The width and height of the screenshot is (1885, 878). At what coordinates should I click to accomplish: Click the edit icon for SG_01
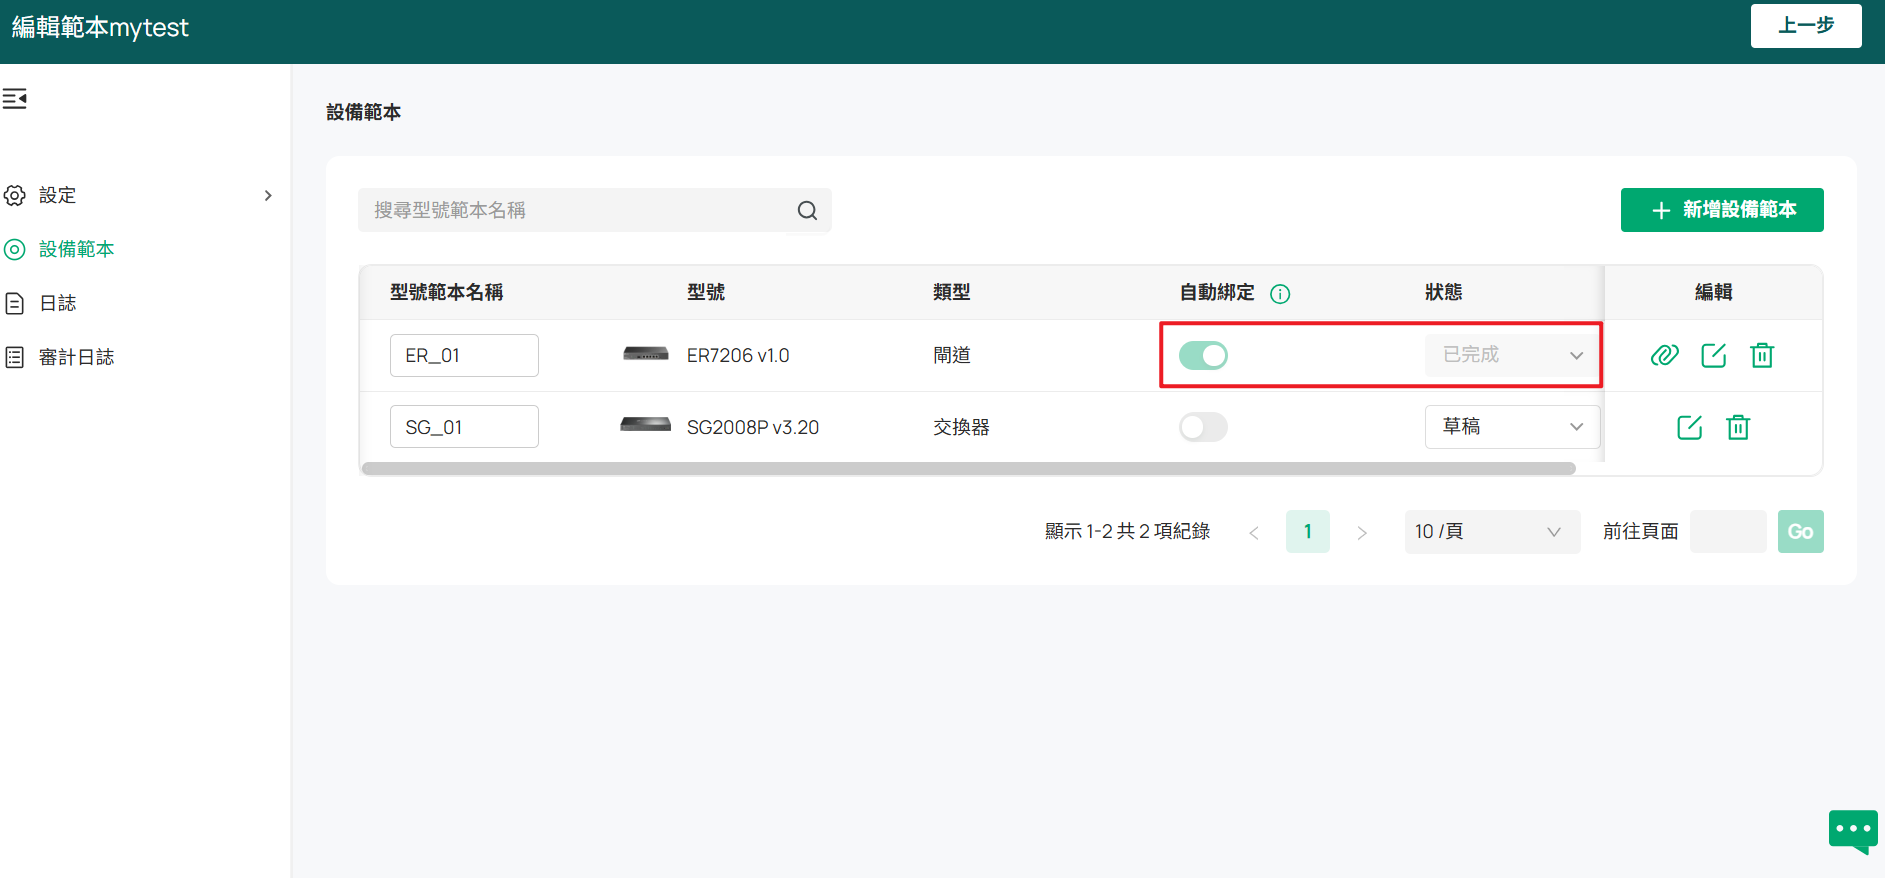pos(1689,427)
